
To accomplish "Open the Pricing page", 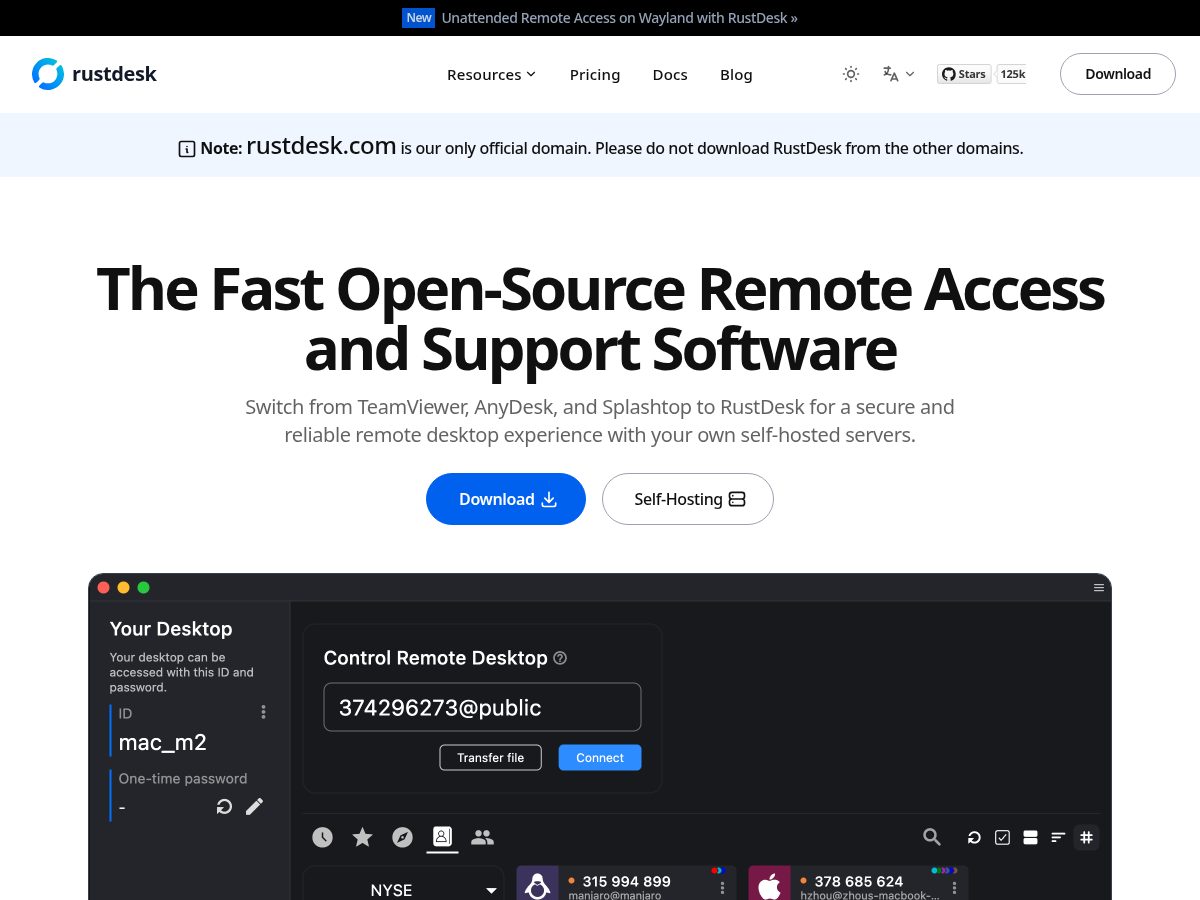I will (x=595, y=75).
